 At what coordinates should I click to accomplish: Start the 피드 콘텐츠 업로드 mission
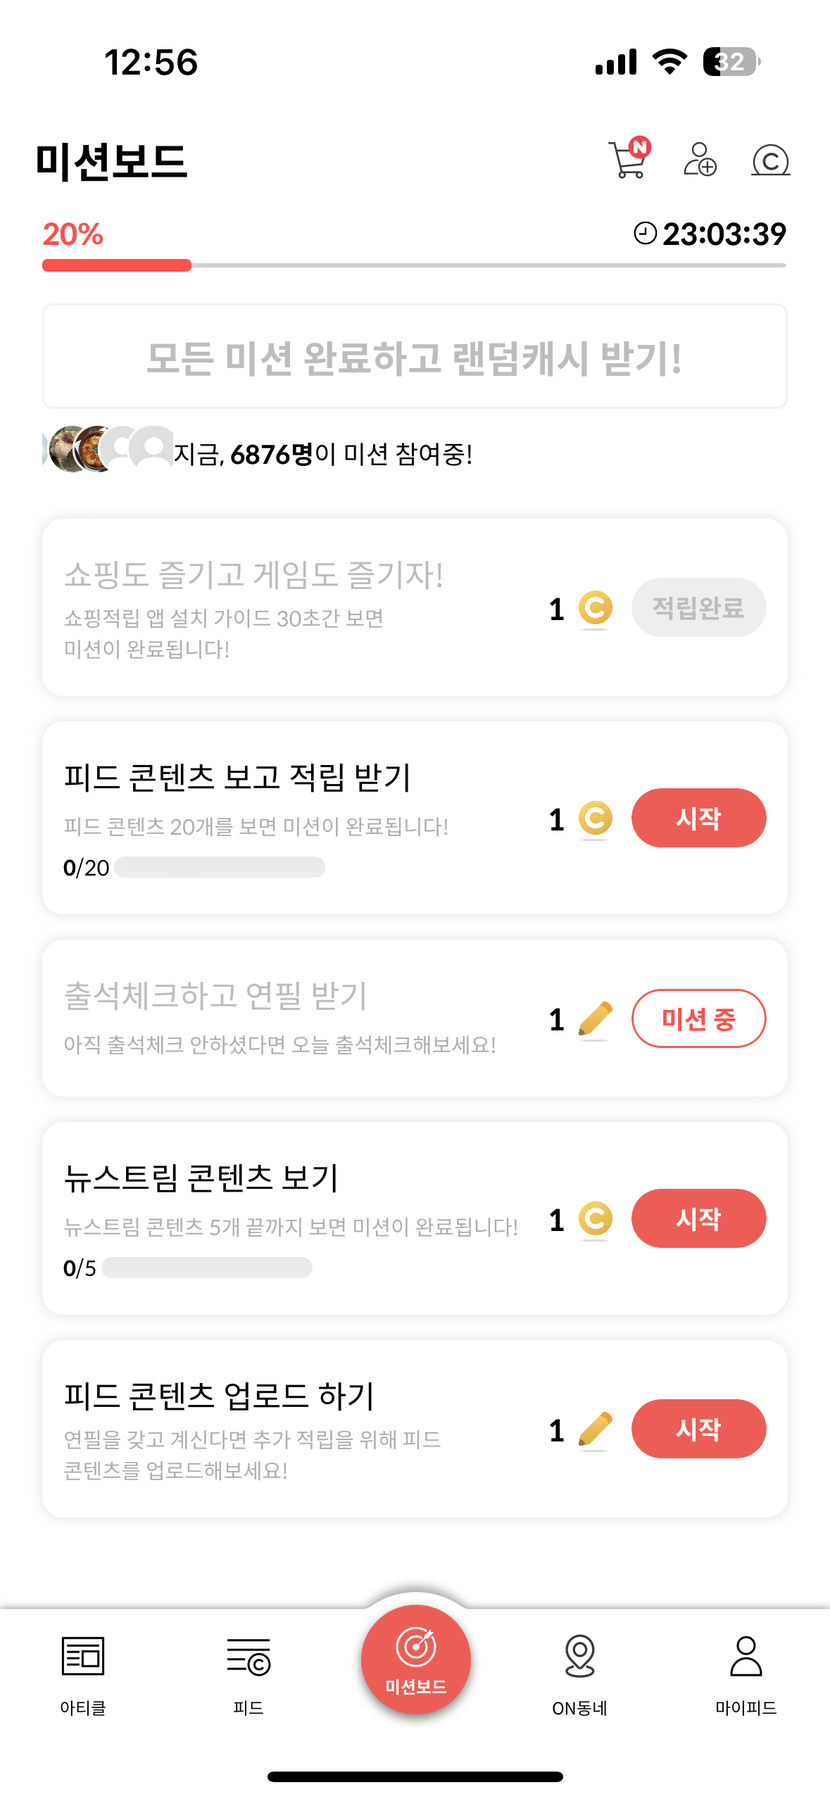point(698,1429)
